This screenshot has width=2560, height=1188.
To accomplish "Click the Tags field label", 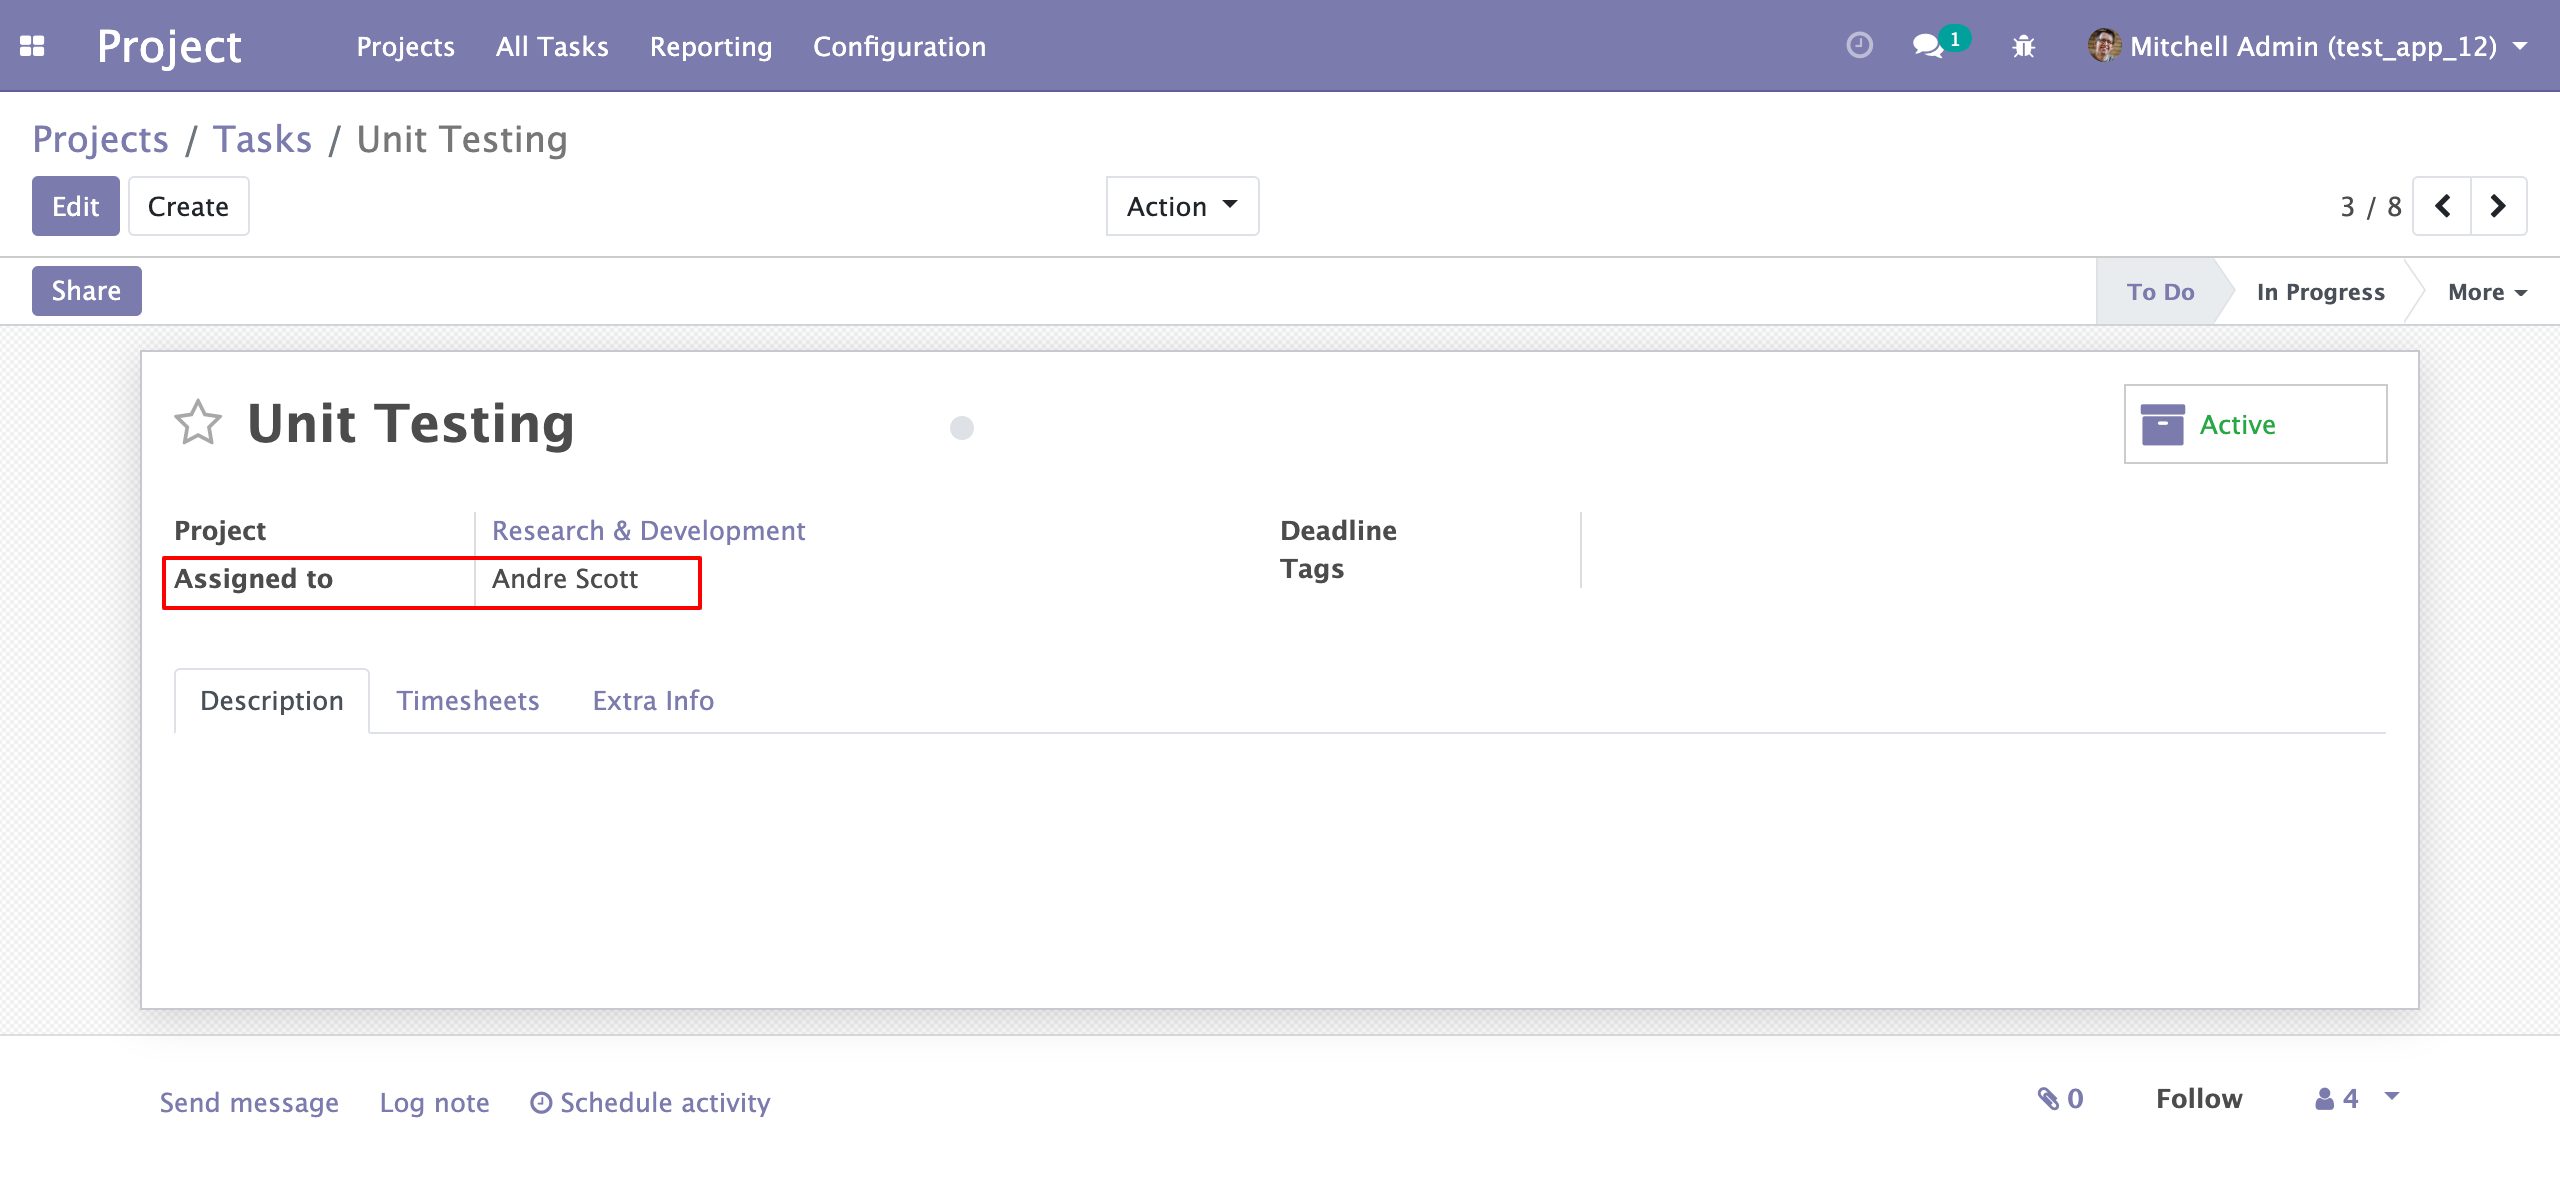I will (1312, 569).
